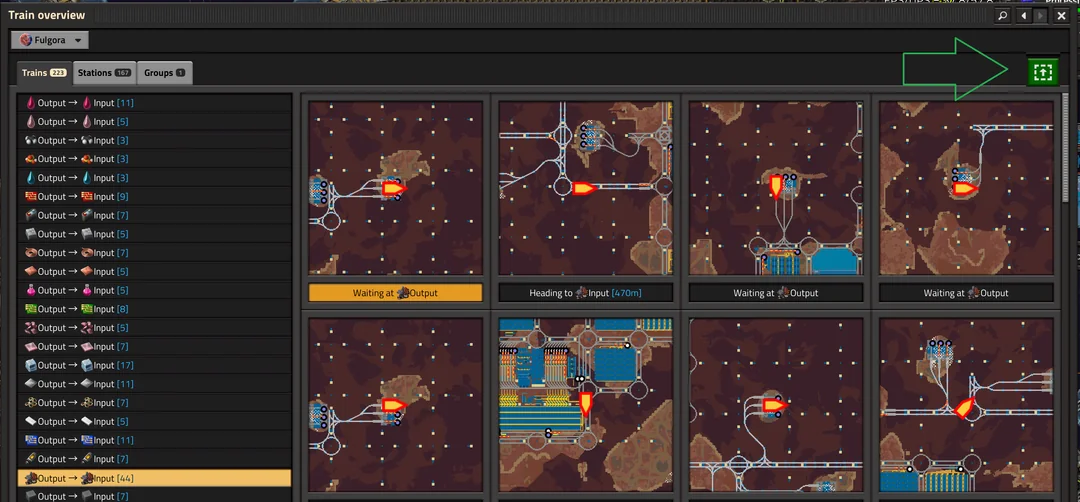Switch to the Groups tab
Image resolution: width=1080 pixels, height=502 pixels.
[165, 73]
